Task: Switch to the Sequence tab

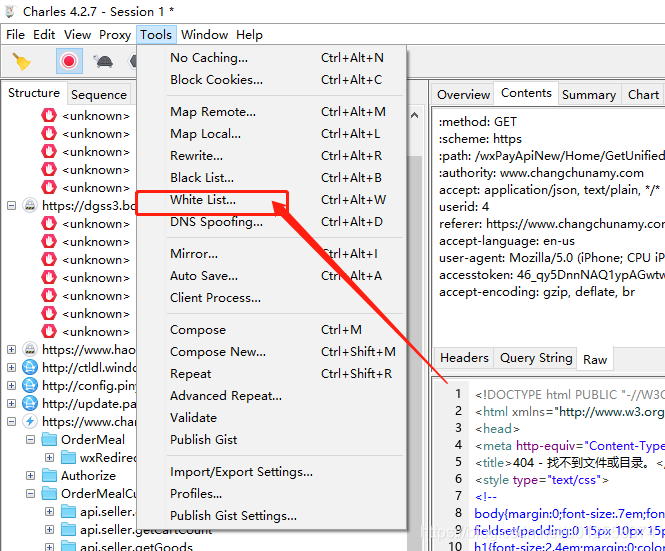Action: coord(99,95)
